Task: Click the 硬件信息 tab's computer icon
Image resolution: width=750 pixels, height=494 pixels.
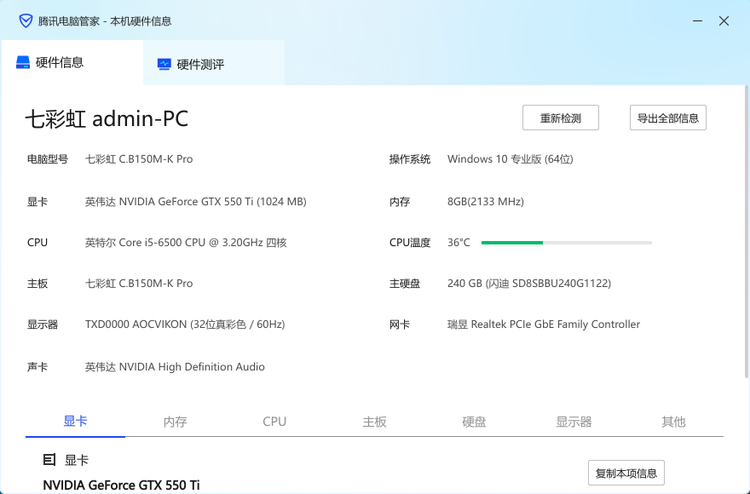Action: [23, 63]
